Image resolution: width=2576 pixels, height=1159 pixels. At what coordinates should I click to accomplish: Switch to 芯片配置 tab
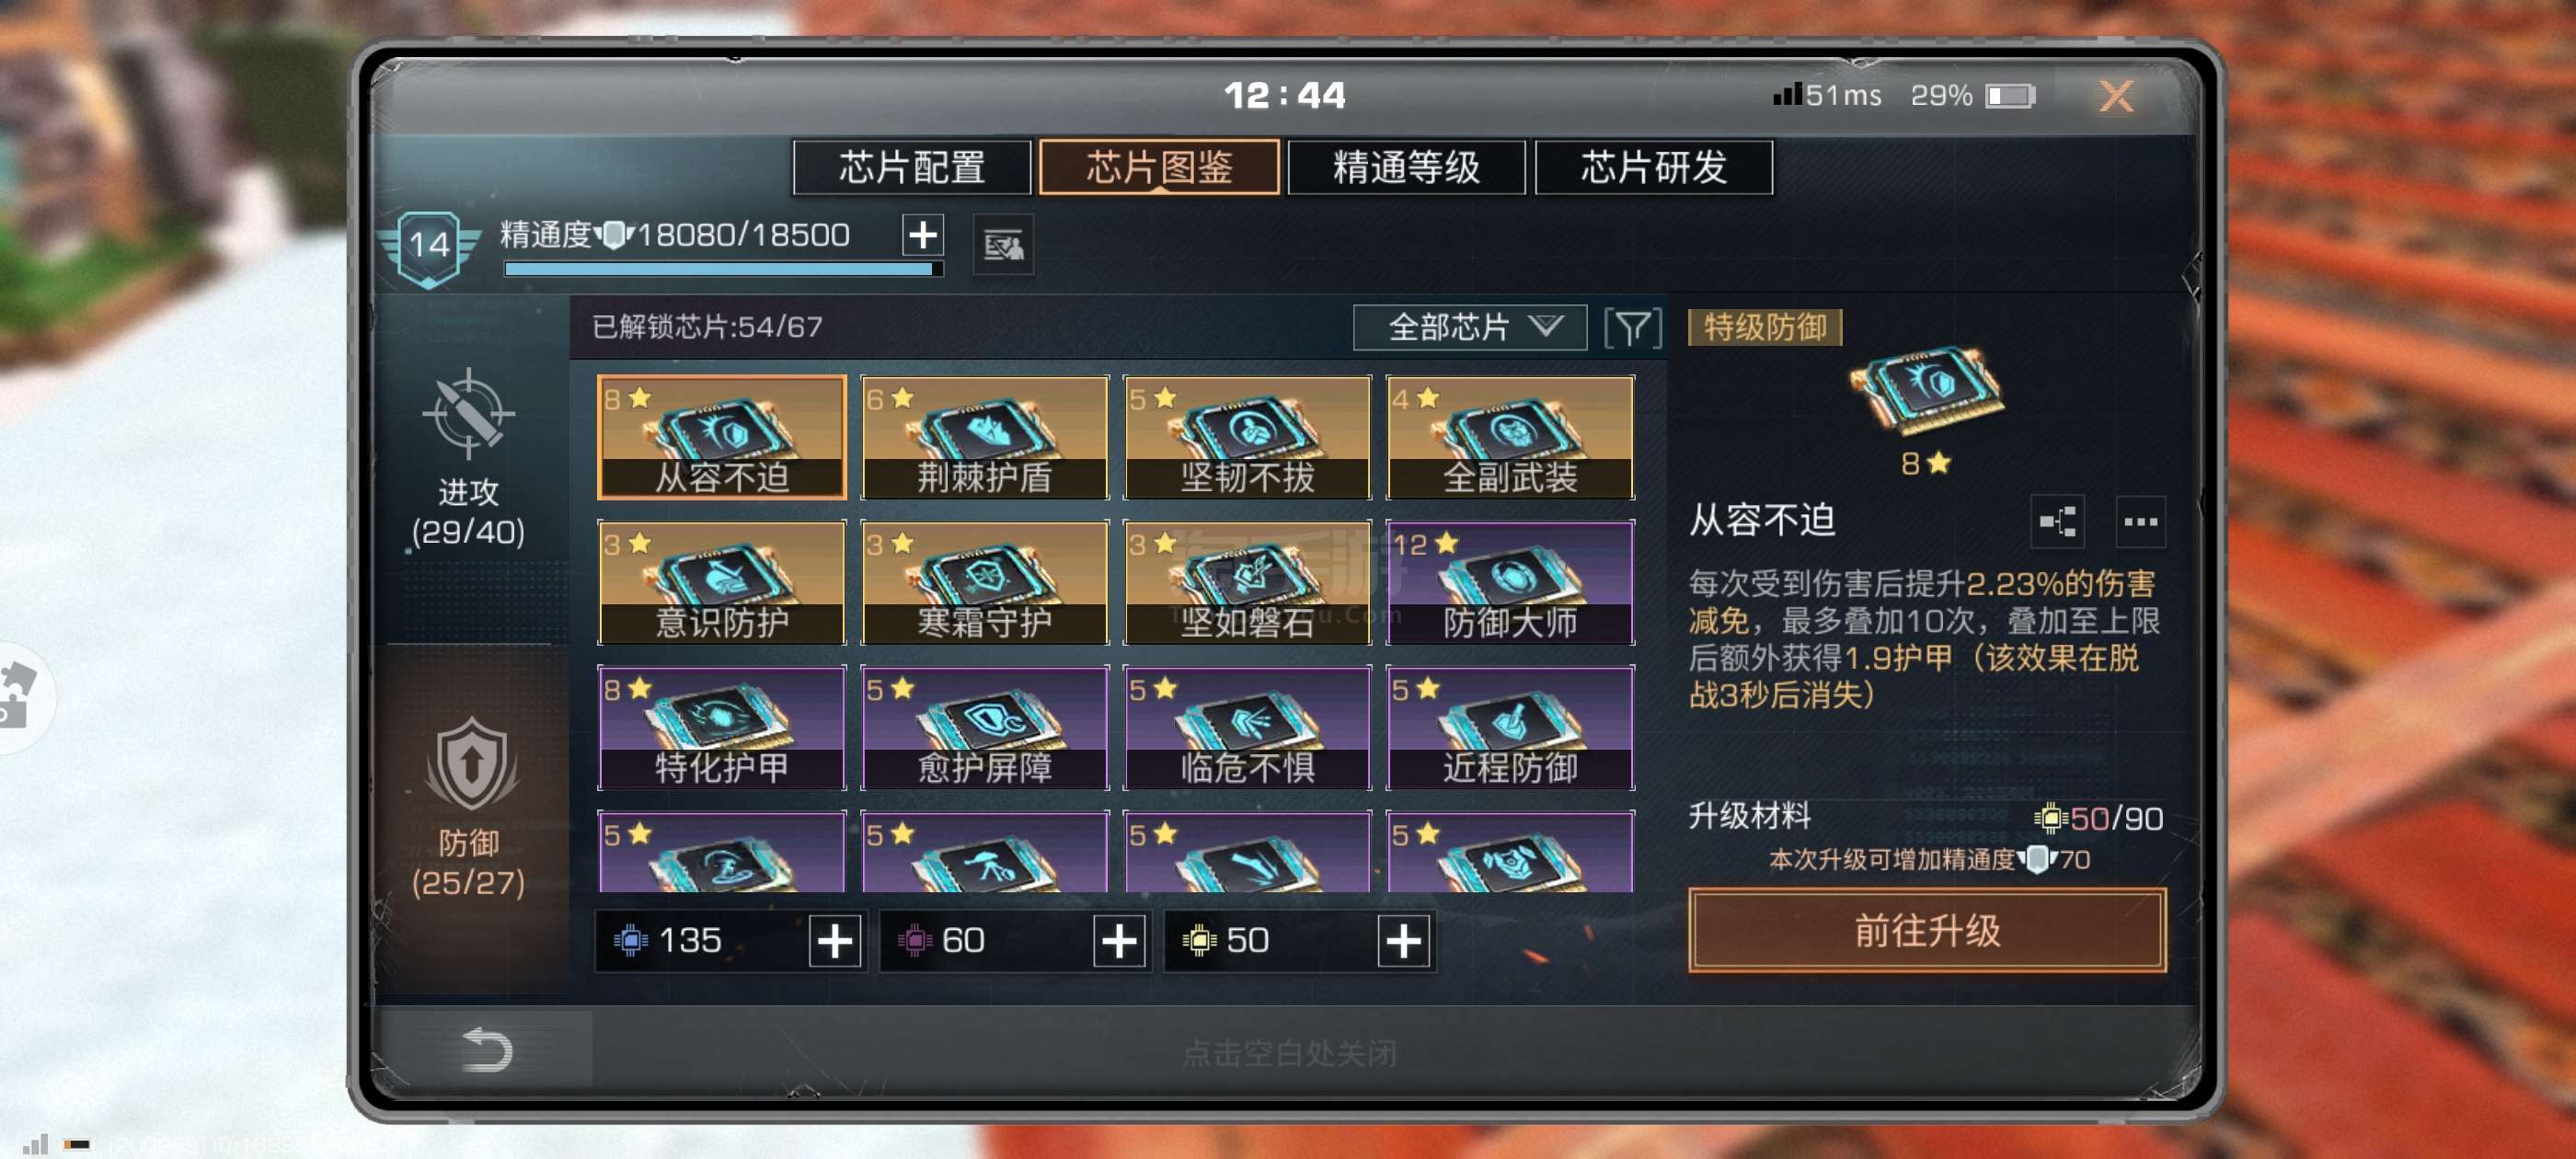point(911,167)
